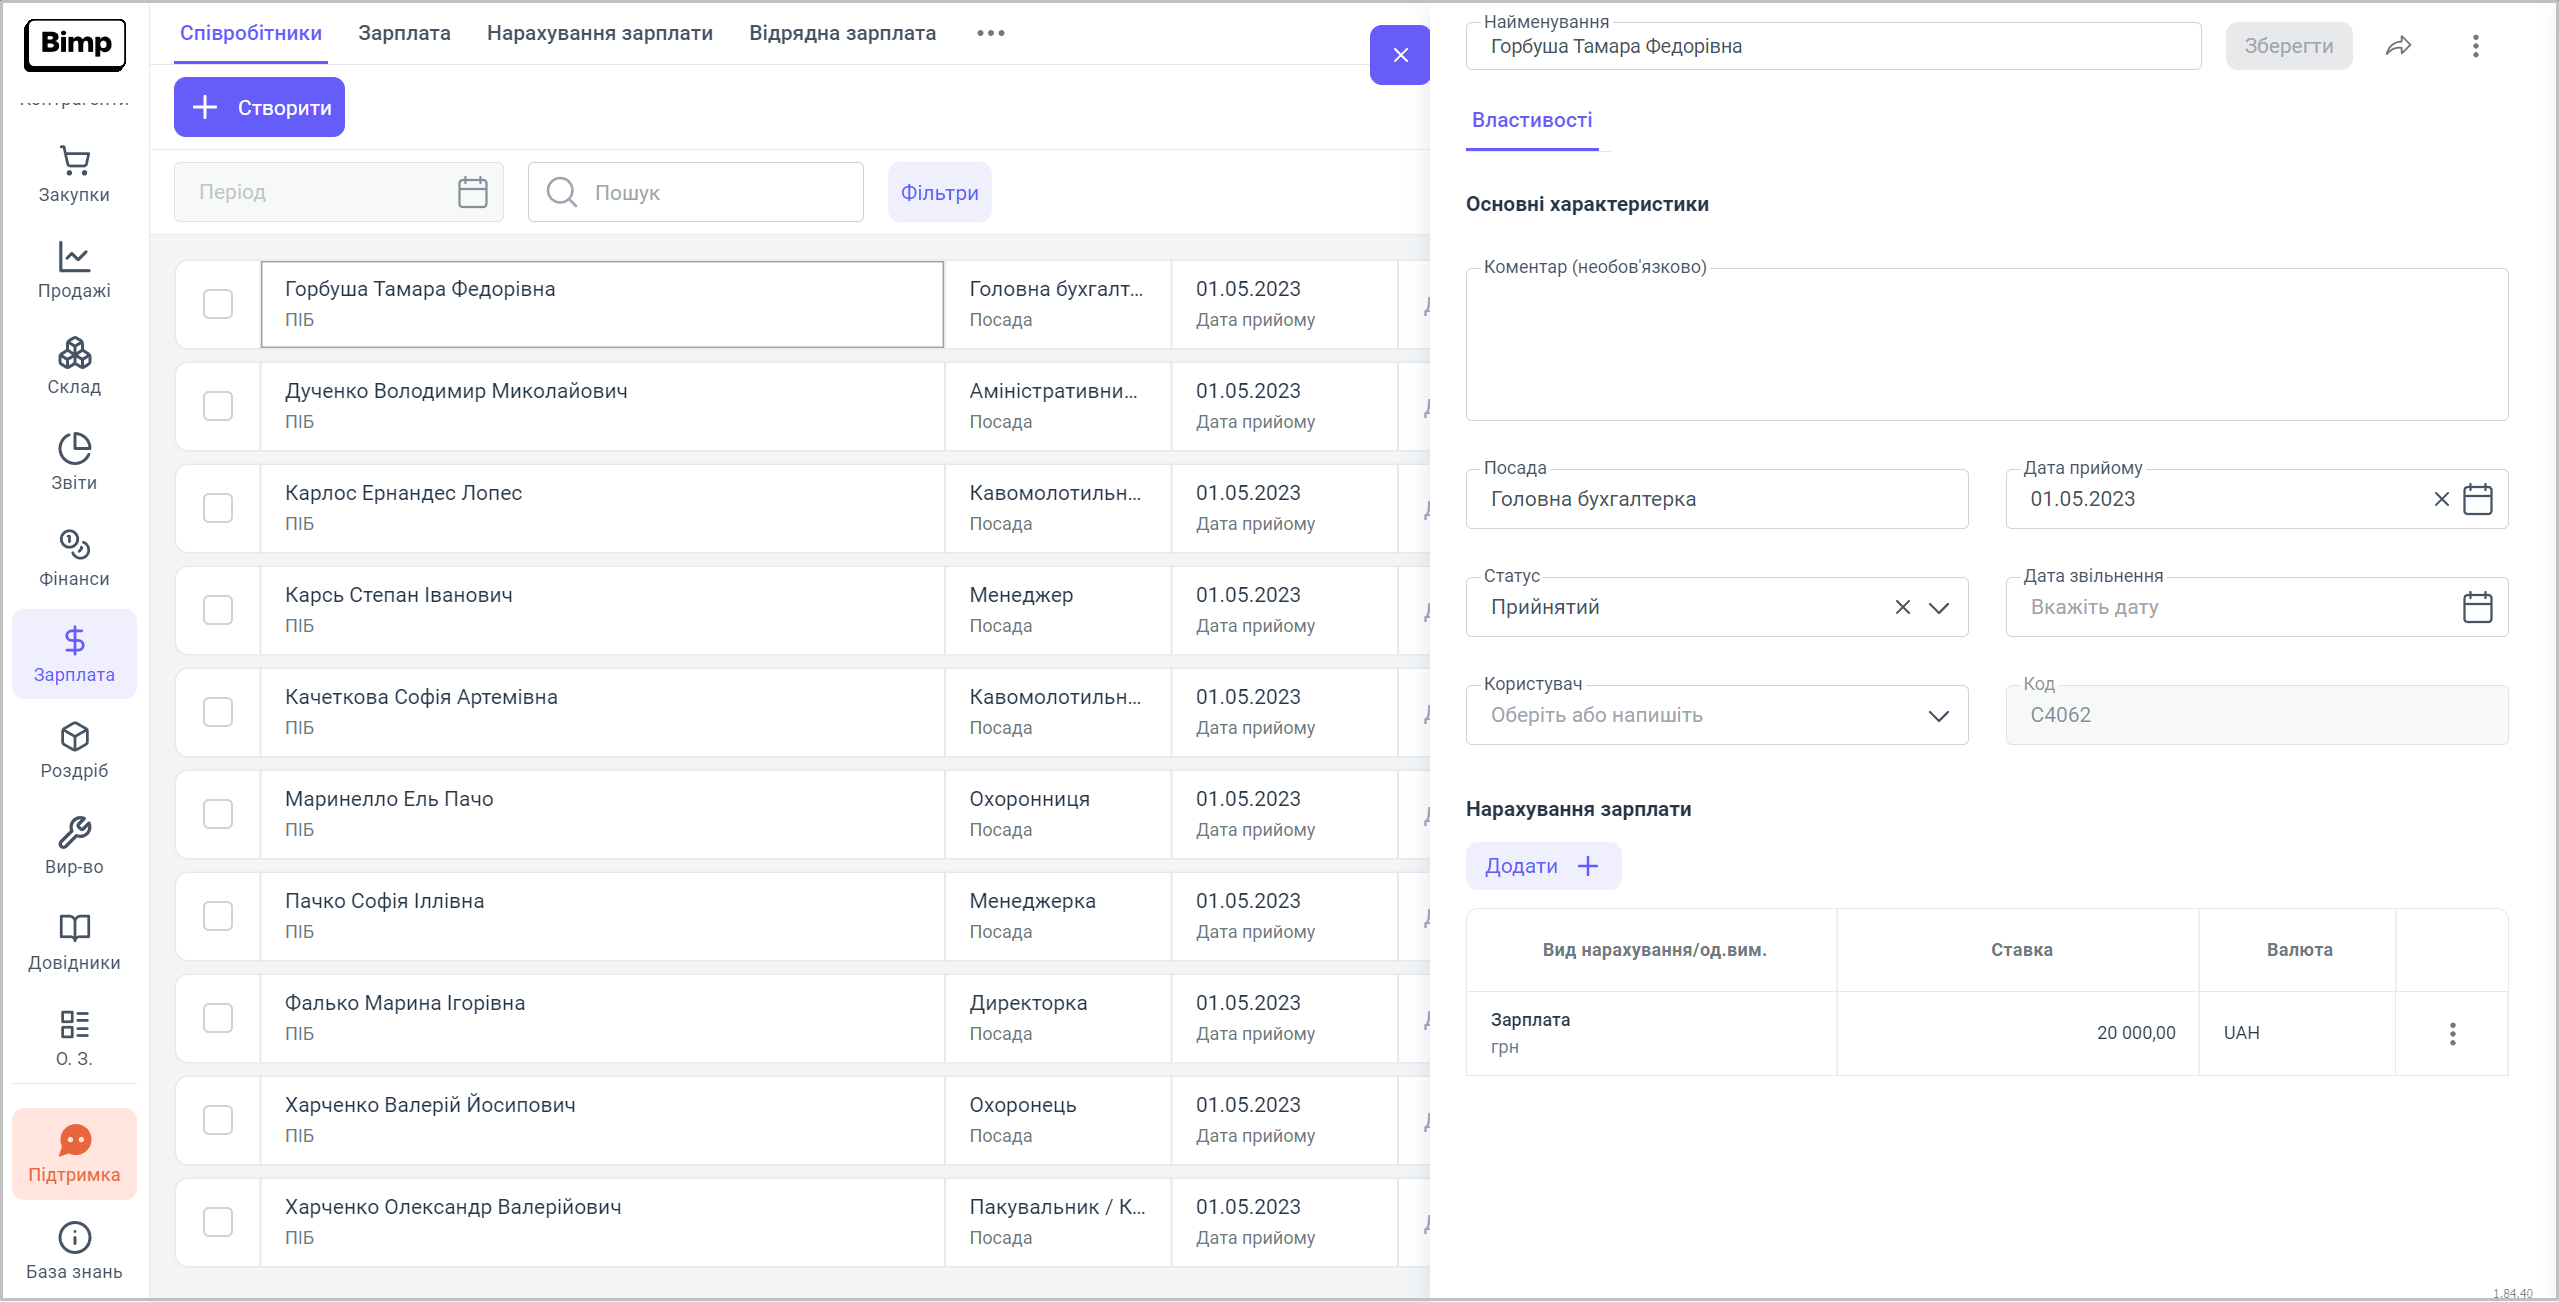The height and width of the screenshot is (1302, 2559).
Task: Open the Користувач dropdown
Action: [1938, 715]
